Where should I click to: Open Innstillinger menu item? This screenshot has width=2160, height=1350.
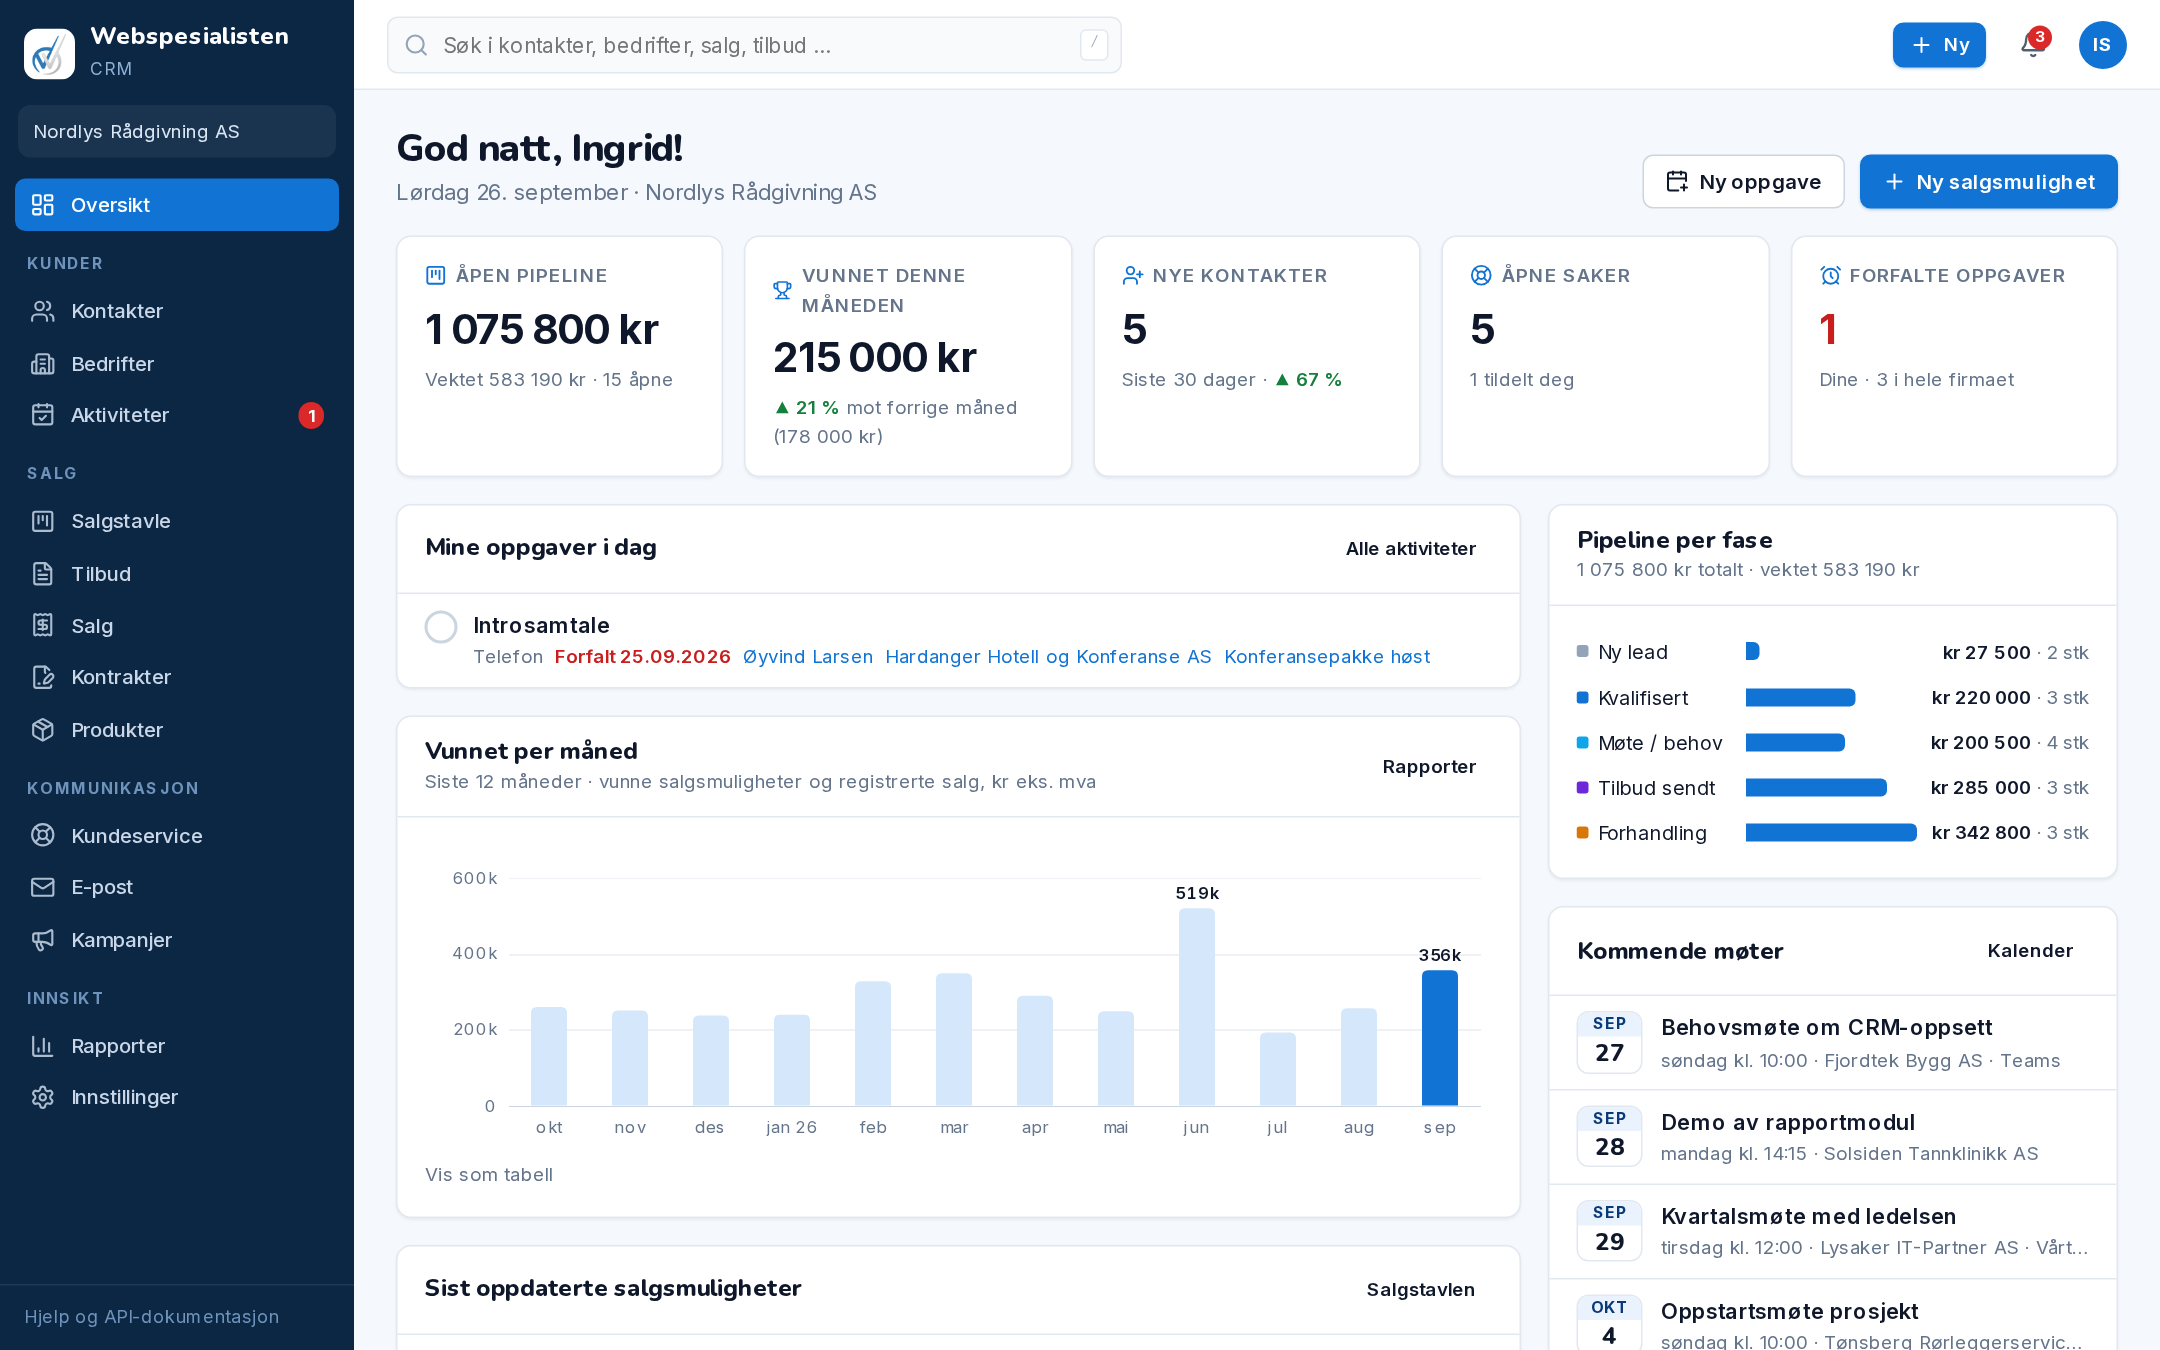177,1097
